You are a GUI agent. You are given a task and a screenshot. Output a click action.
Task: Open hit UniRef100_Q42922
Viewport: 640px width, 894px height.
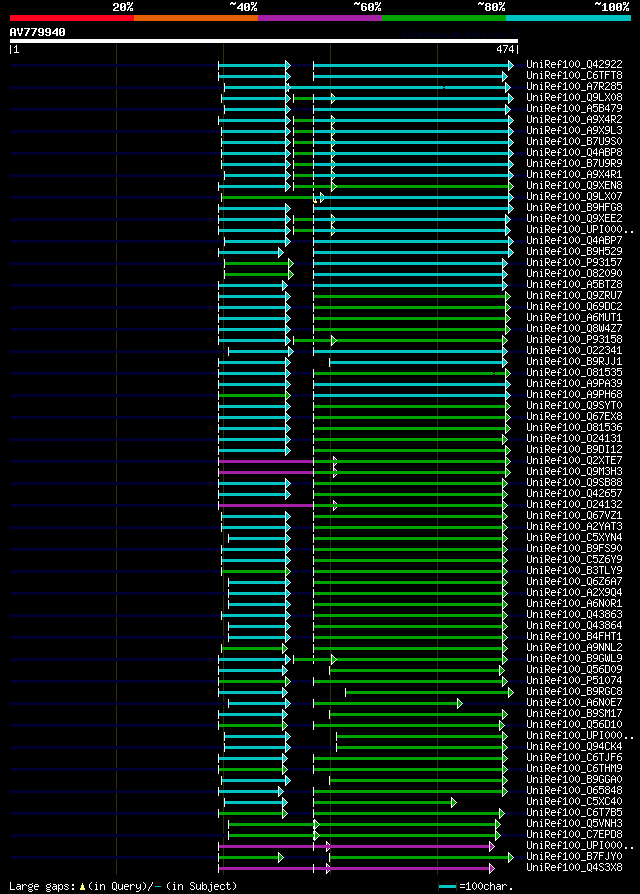click(x=574, y=64)
